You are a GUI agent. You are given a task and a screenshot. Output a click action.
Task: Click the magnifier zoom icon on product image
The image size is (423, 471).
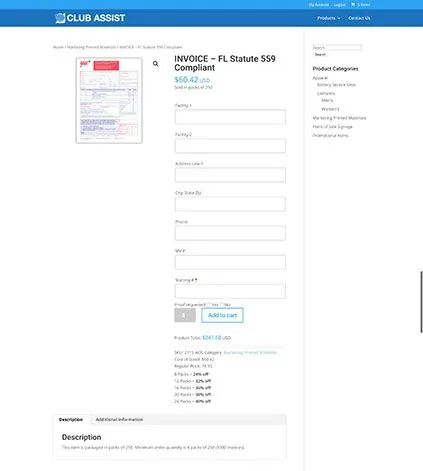[x=156, y=64]
